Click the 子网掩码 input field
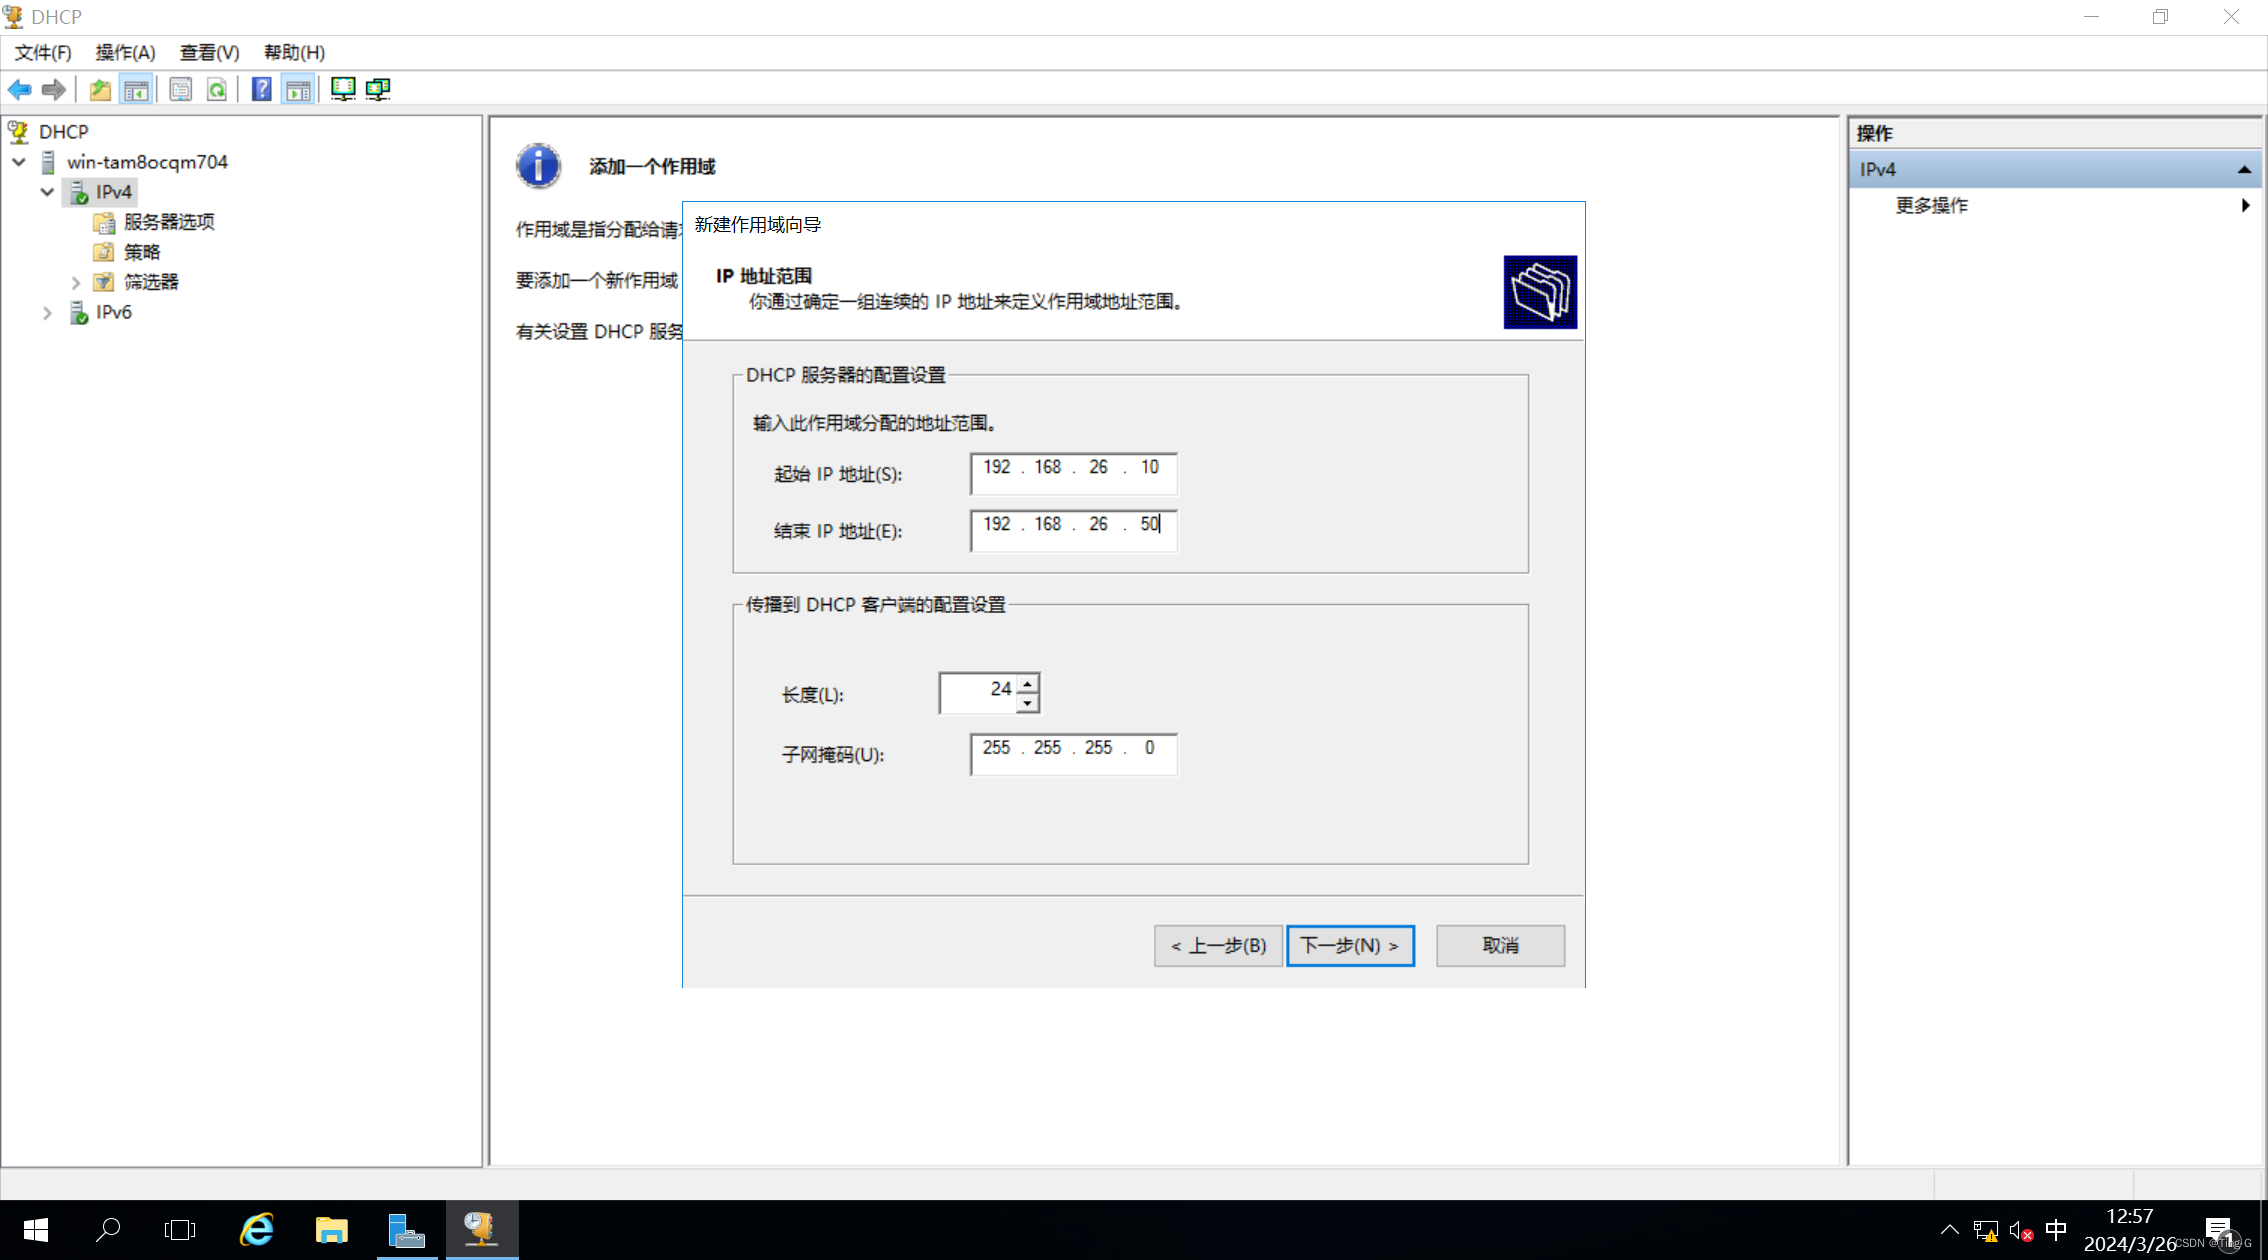The image size is (2268, 1260). [x=1073, y=754]
